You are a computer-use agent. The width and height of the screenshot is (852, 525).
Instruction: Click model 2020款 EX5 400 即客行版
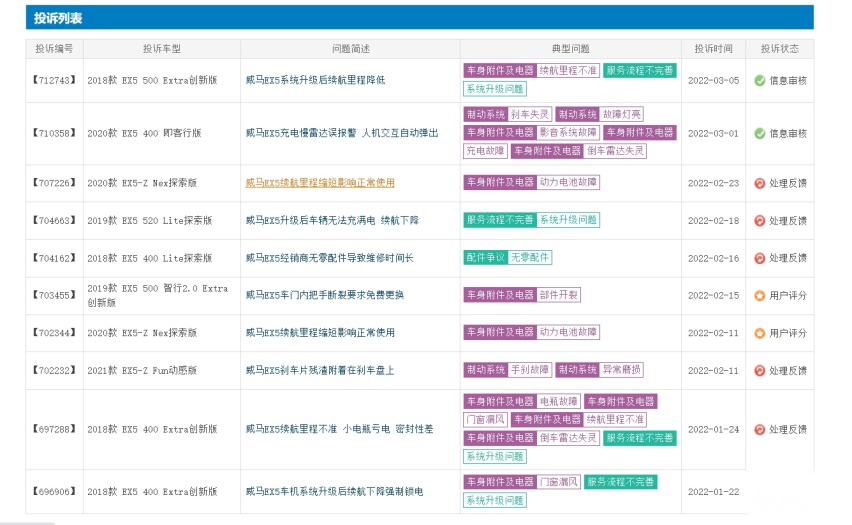144,133
